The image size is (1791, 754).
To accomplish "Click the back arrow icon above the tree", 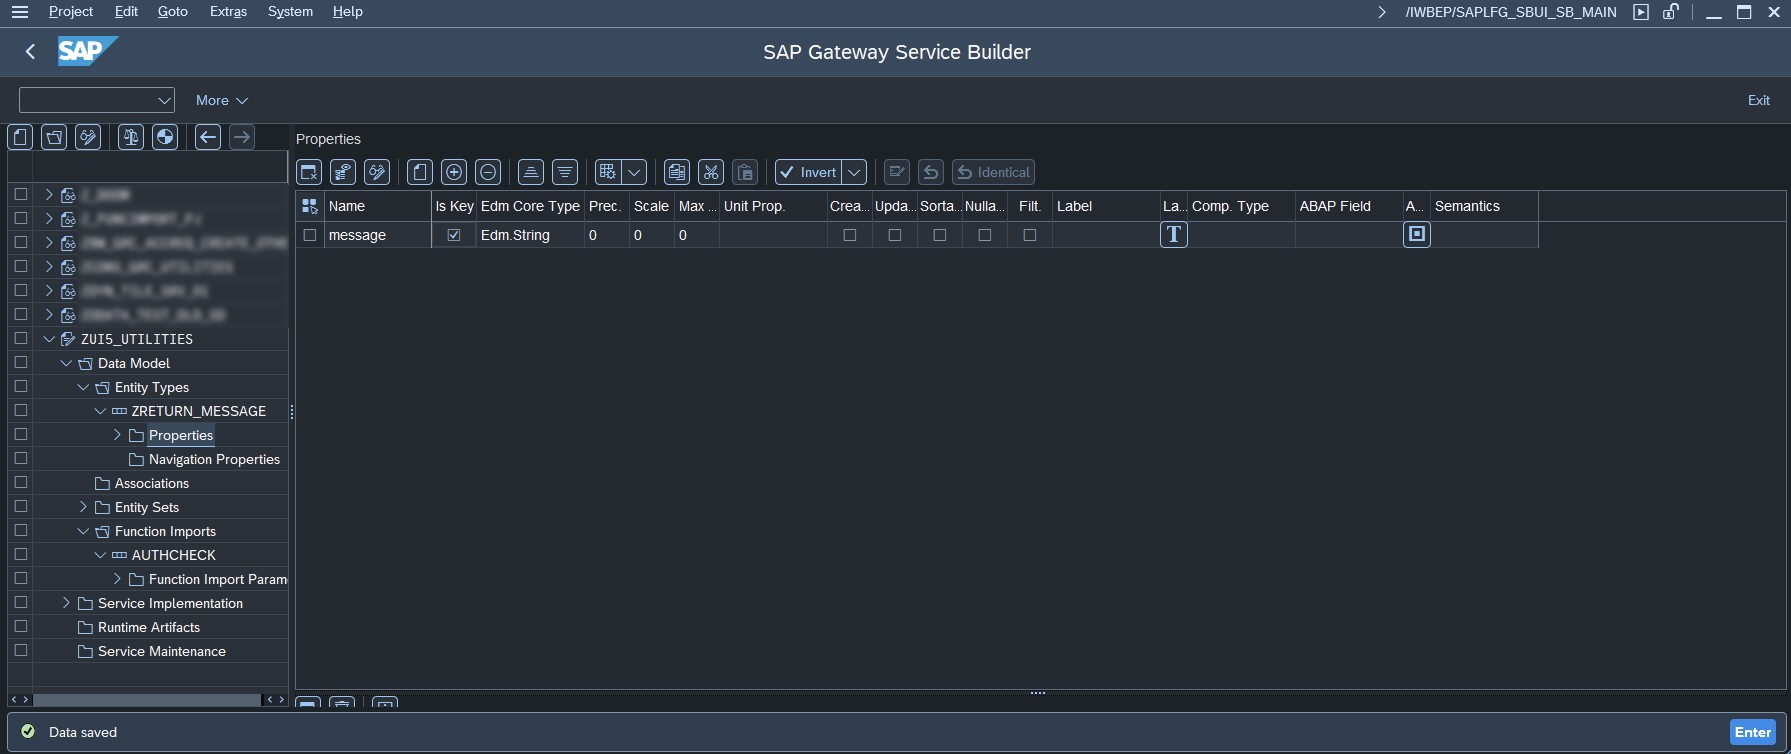I will tap(208, 137).
